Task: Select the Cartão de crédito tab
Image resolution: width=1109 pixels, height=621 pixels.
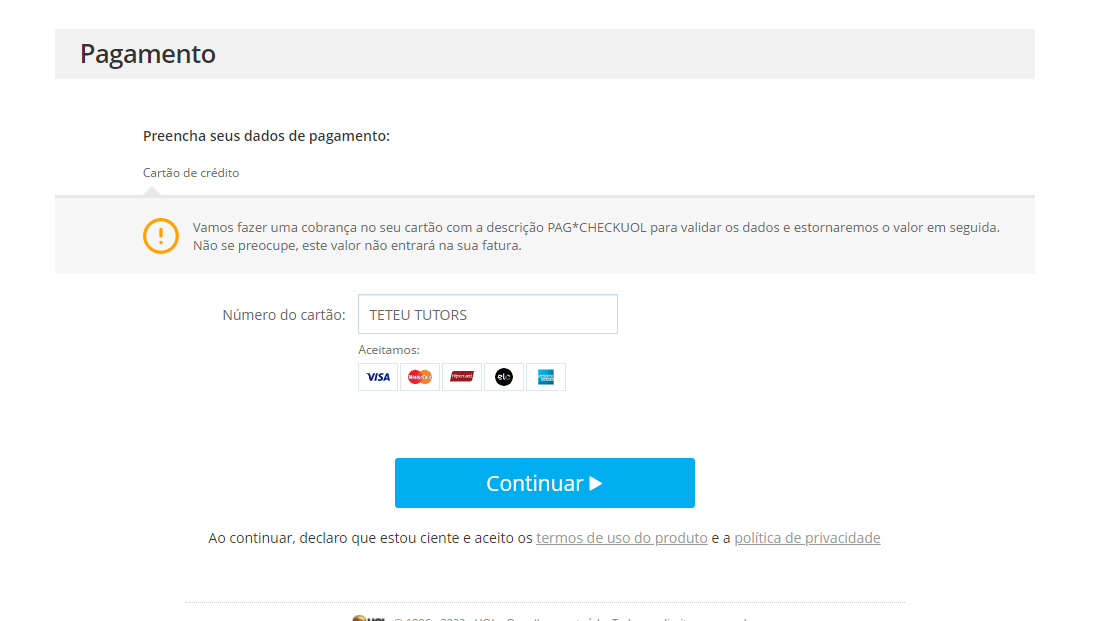Action: click(191, 173)
